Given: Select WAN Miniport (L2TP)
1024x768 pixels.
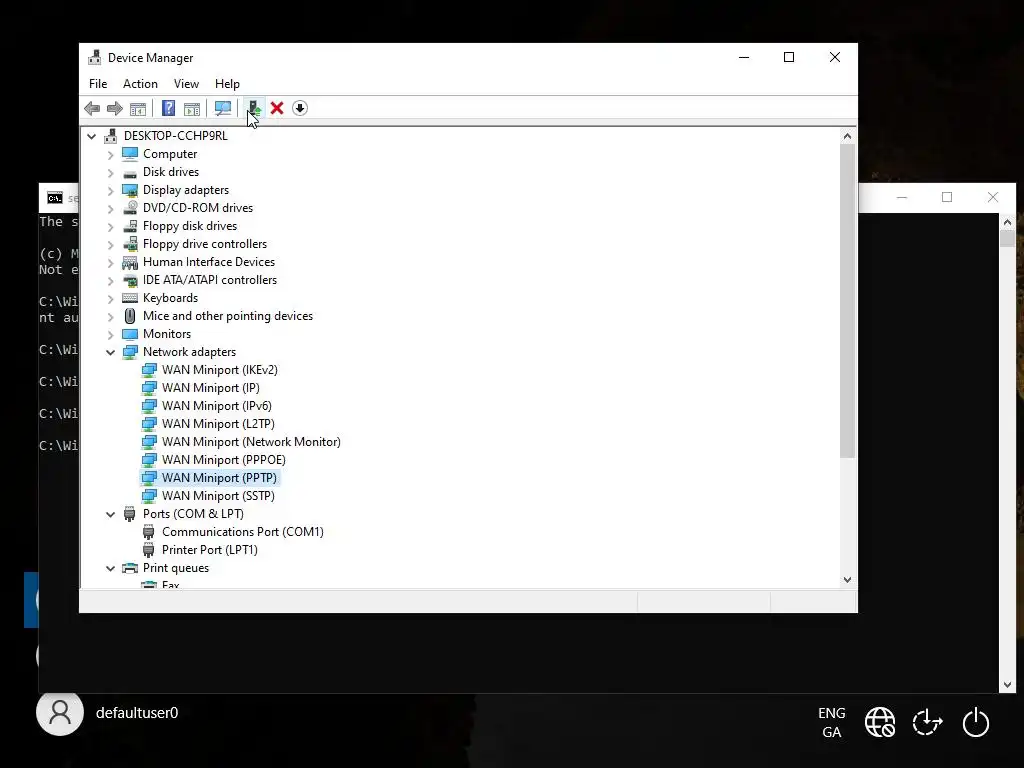Looking at the screenshot, I should pyautogui.click(x=218, y=424).
